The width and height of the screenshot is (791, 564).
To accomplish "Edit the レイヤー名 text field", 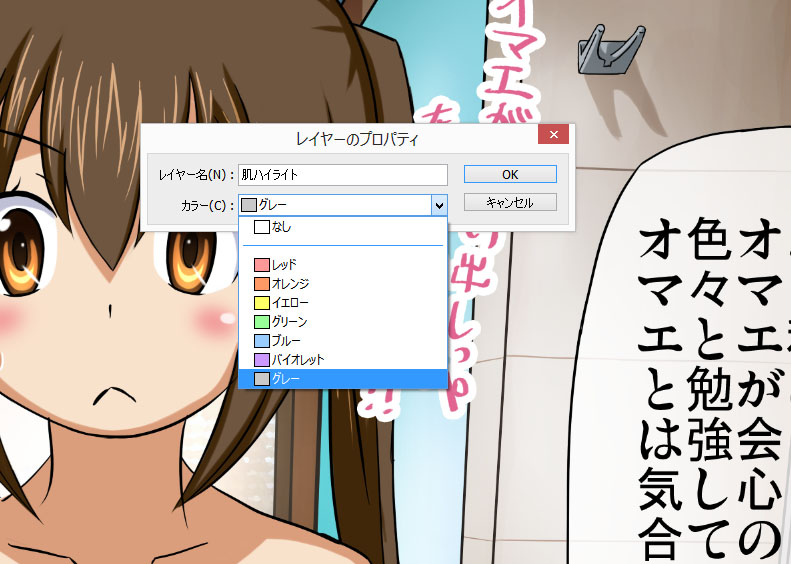I will click(343, 175).
